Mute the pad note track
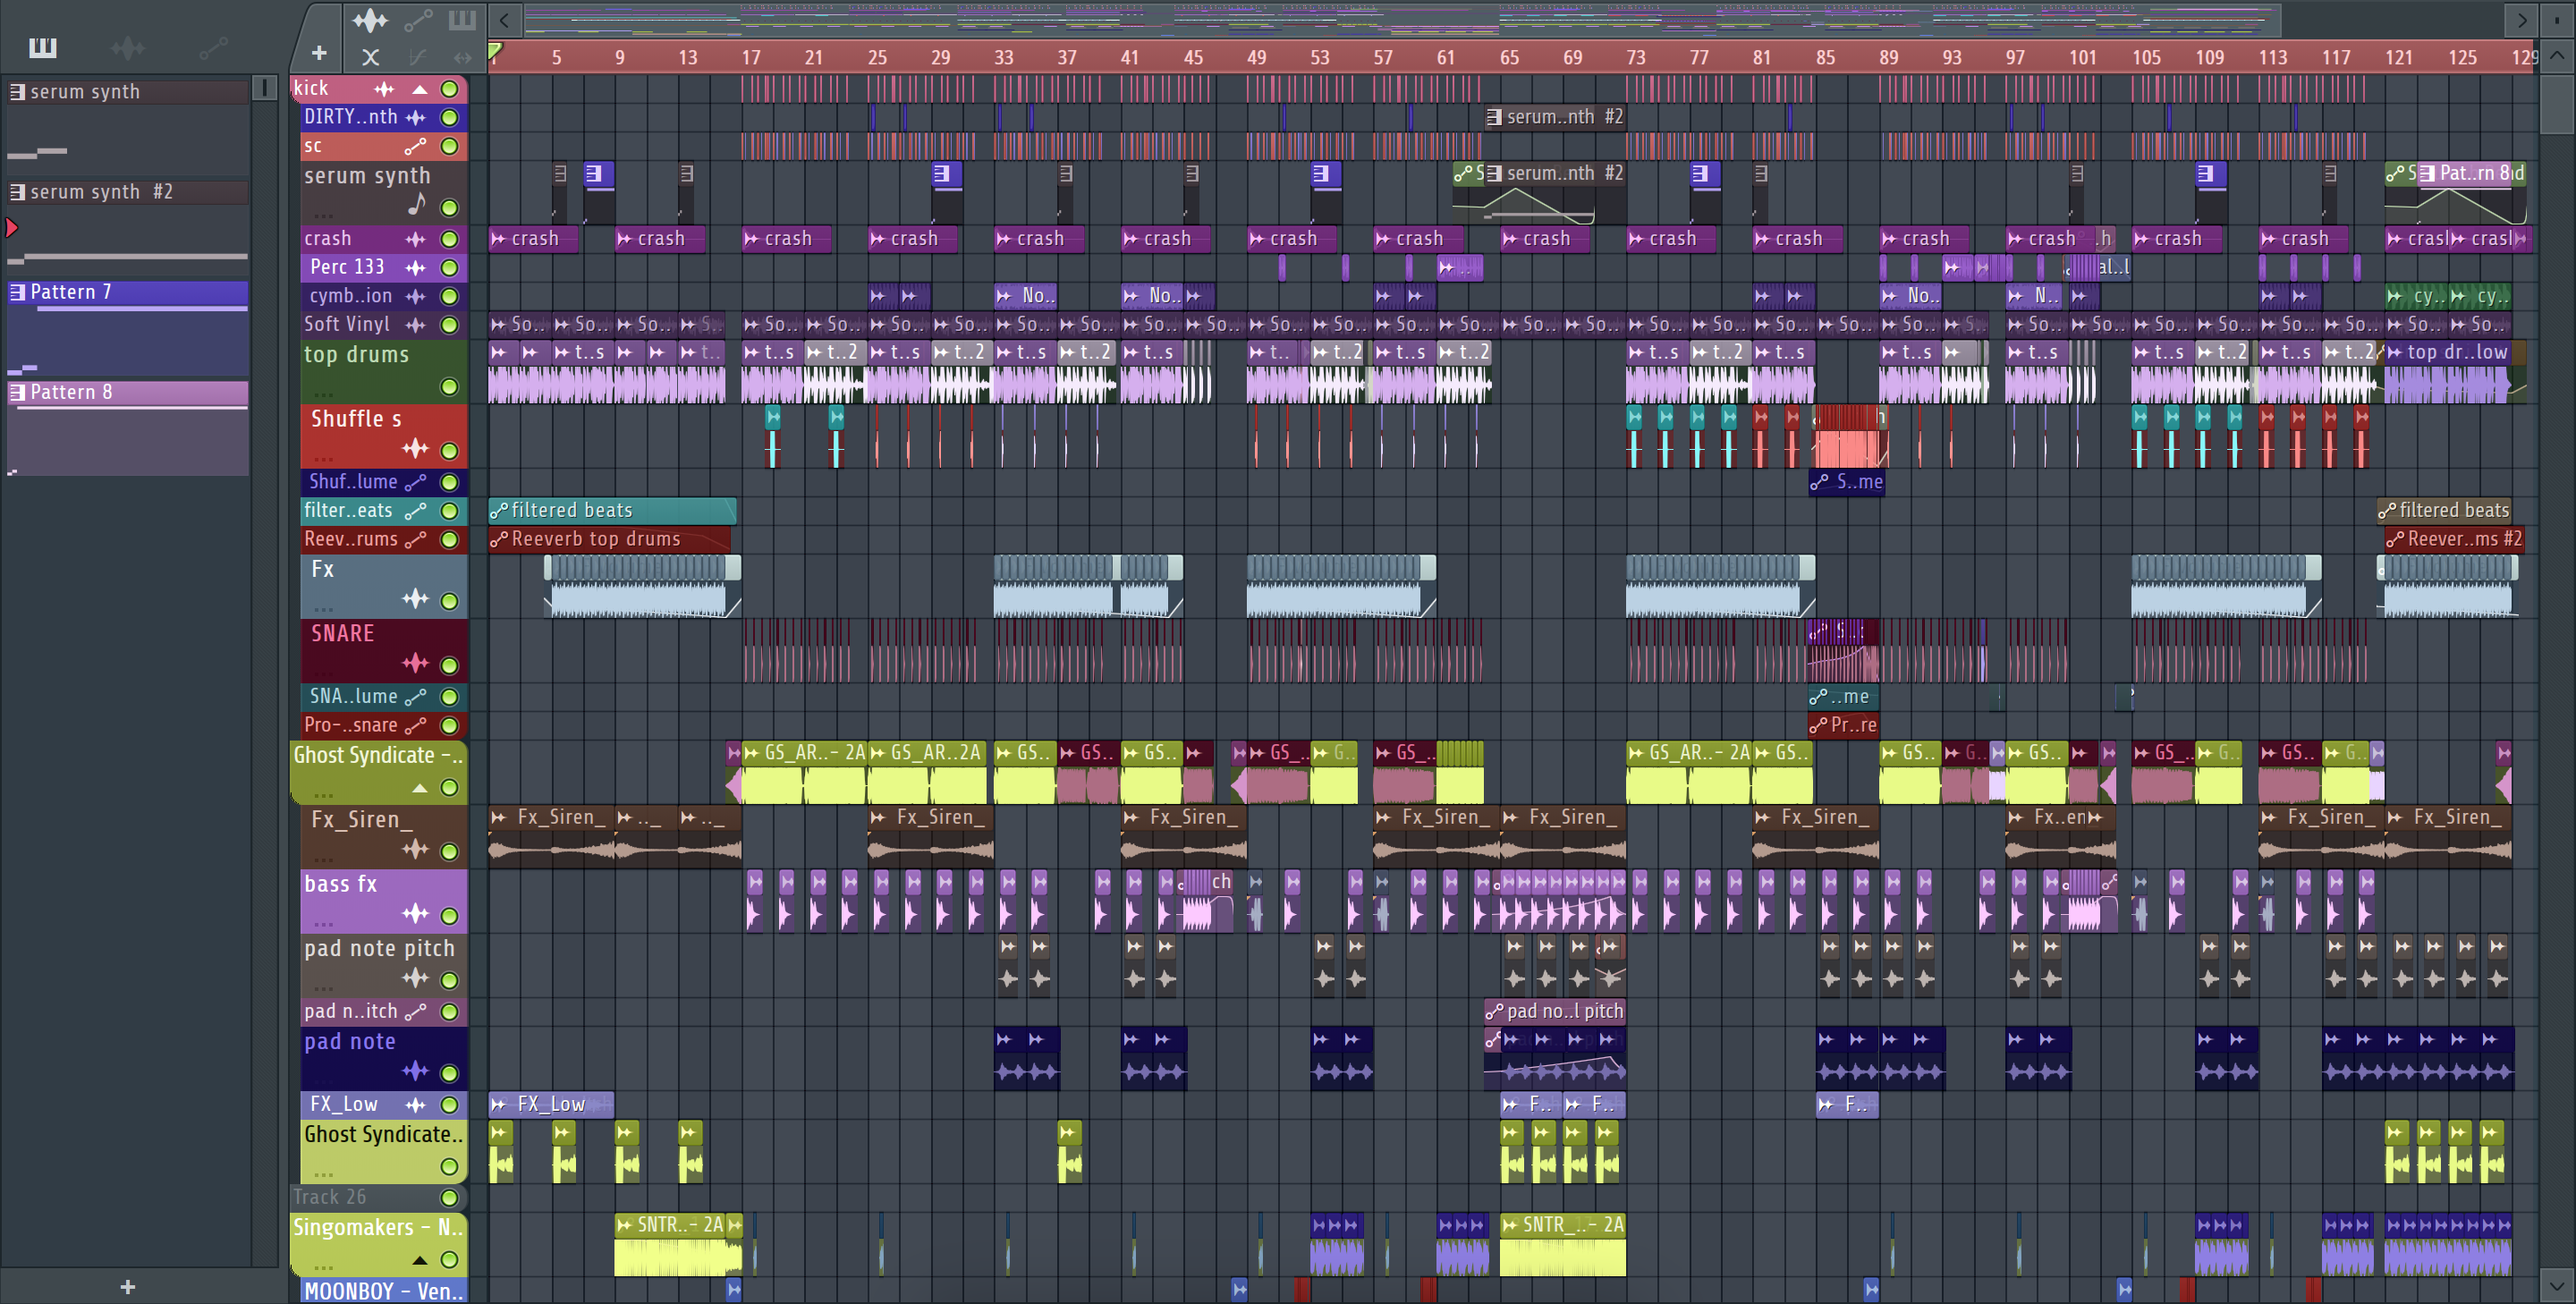2576x1304 pixels. coord(449,1073)
